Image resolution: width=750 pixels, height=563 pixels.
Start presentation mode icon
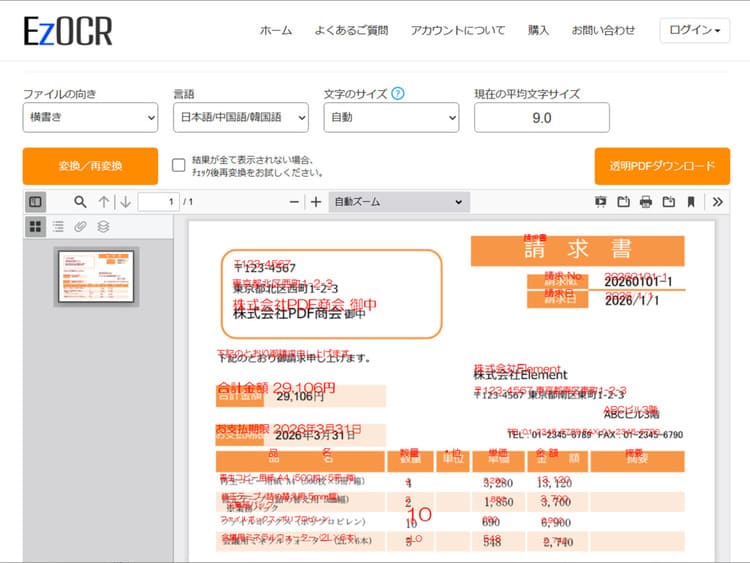[601, 202]
